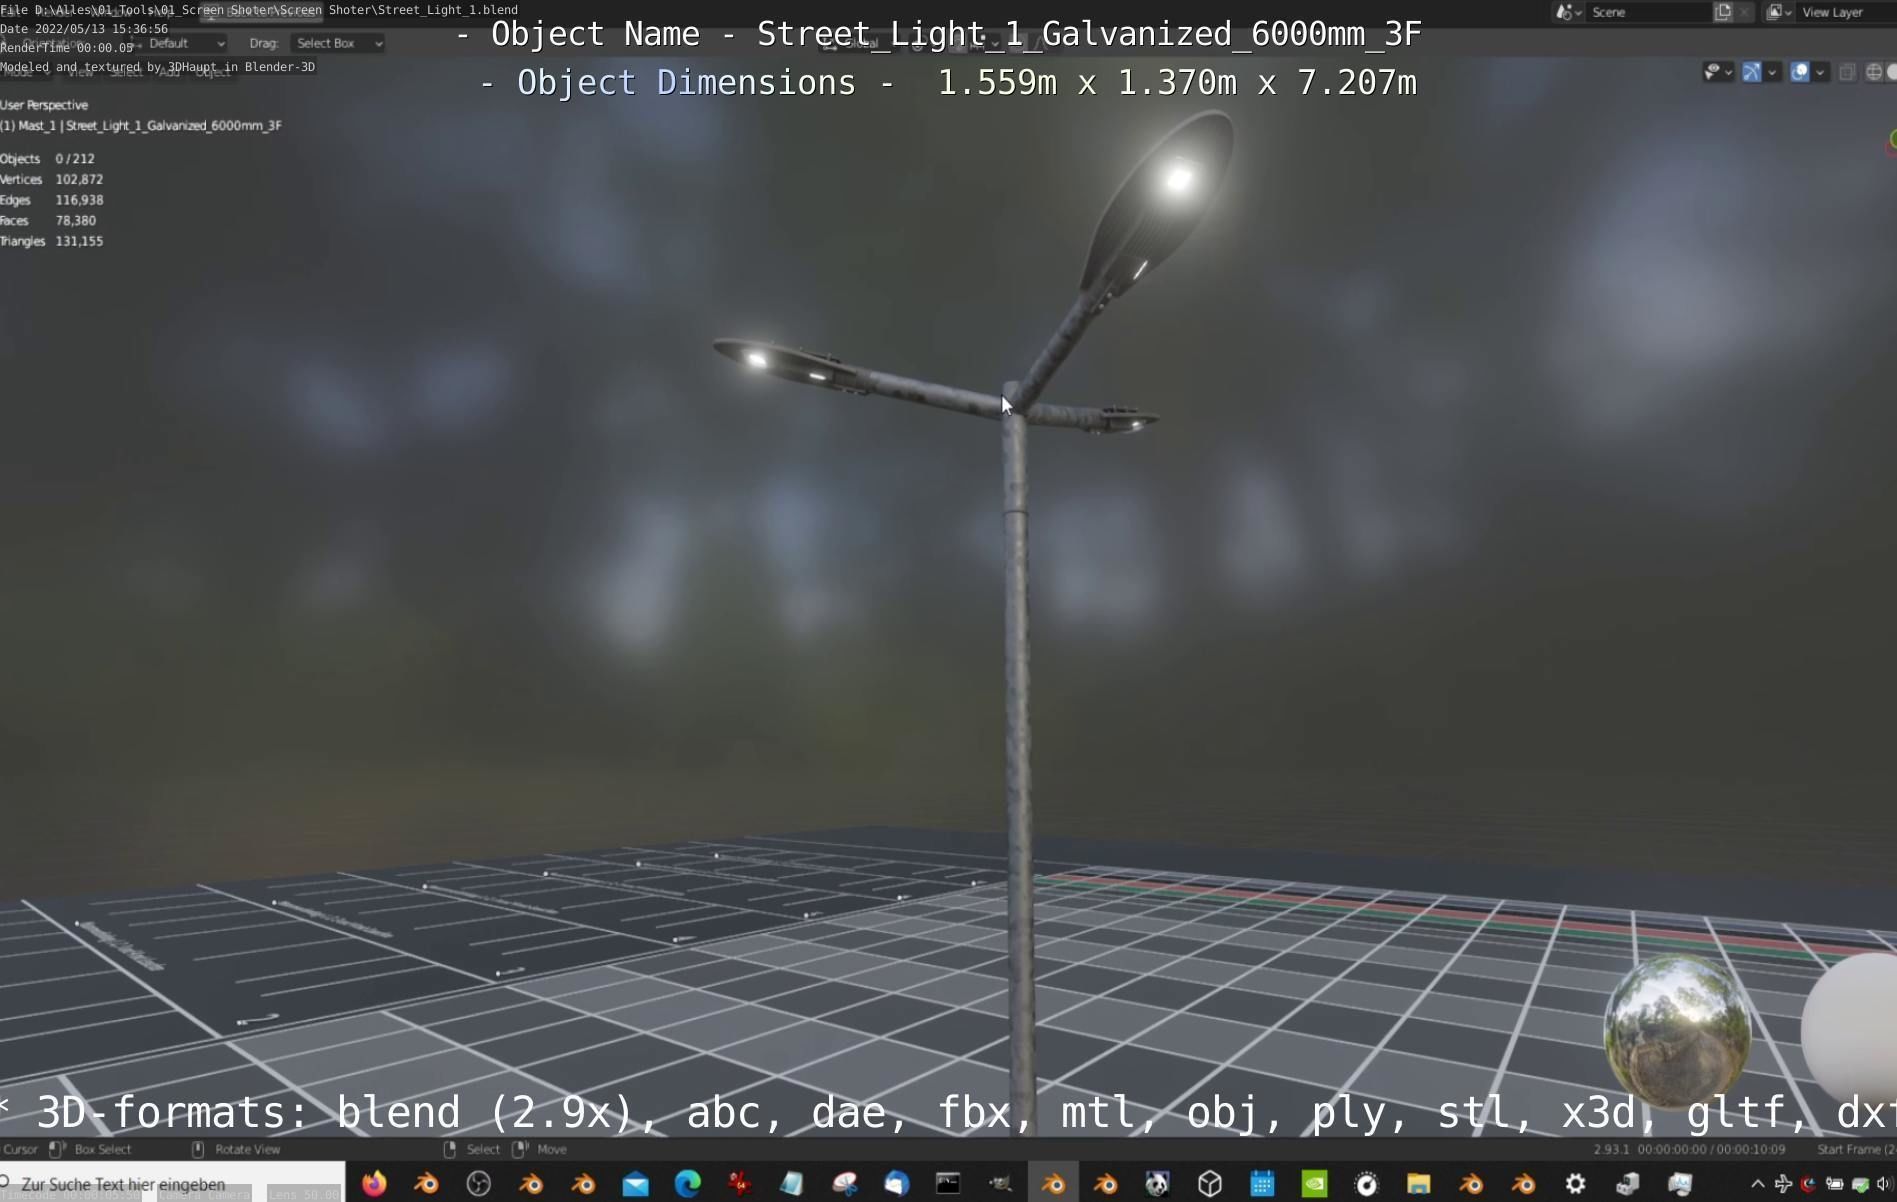Click the HDRI reflective preview sphere
This screenshot has width=1897, height=1202.
click(1677, 1030)
